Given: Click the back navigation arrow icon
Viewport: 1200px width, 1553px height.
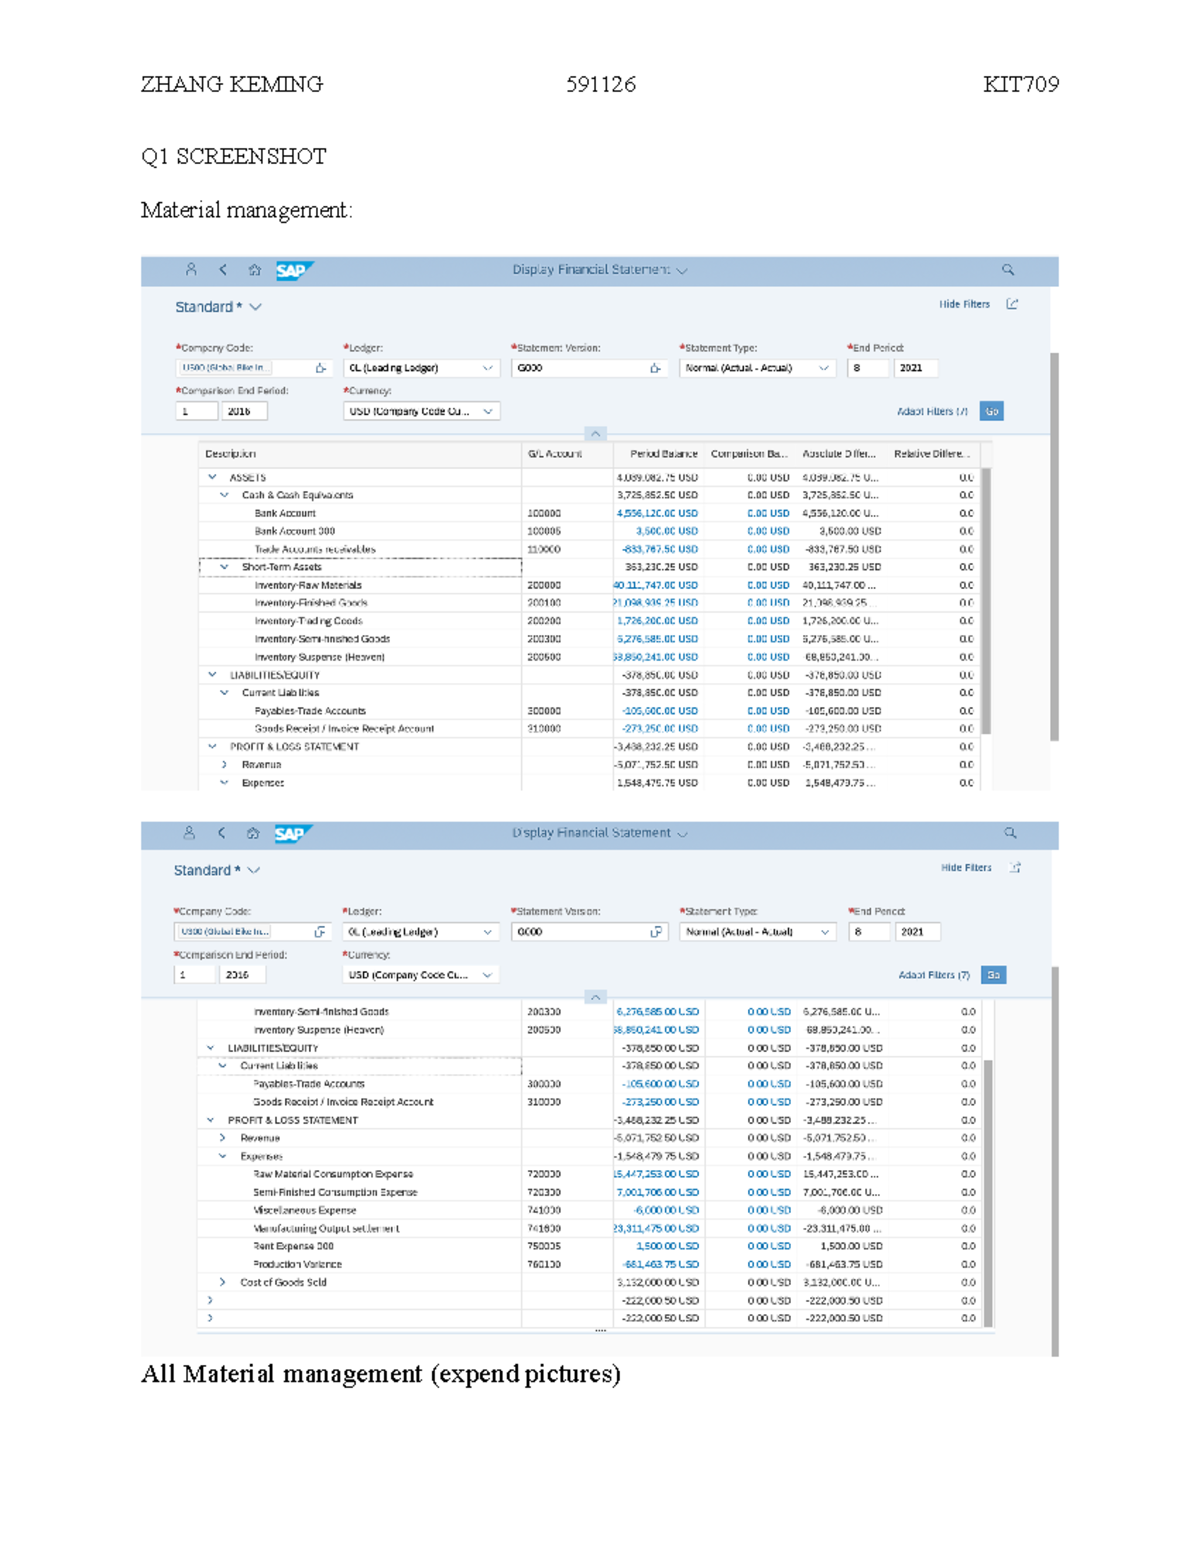Looking at the screenshot, I should pyautogui.click(x=221, y=269).
